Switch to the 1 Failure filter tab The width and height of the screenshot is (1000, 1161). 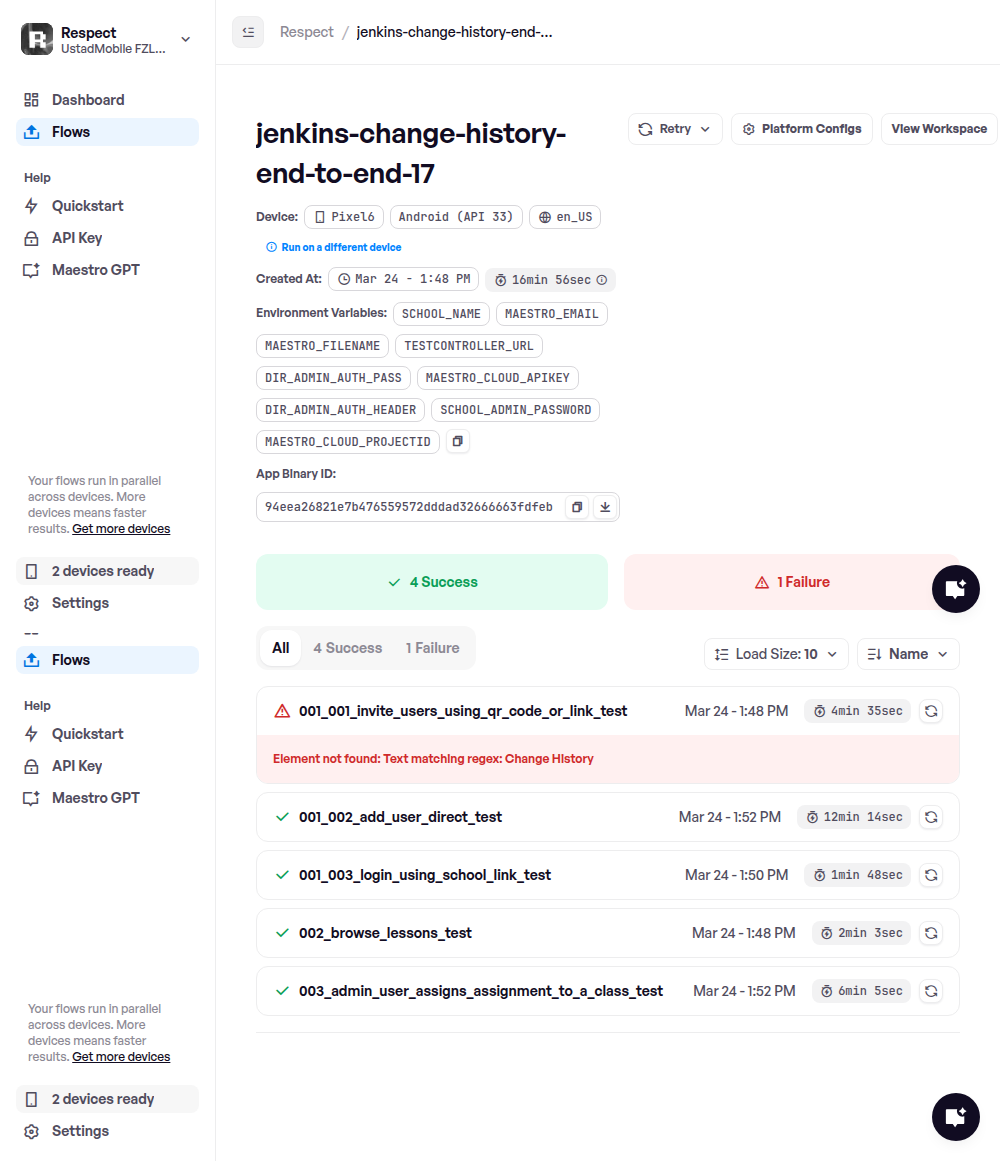coord(432,648)
